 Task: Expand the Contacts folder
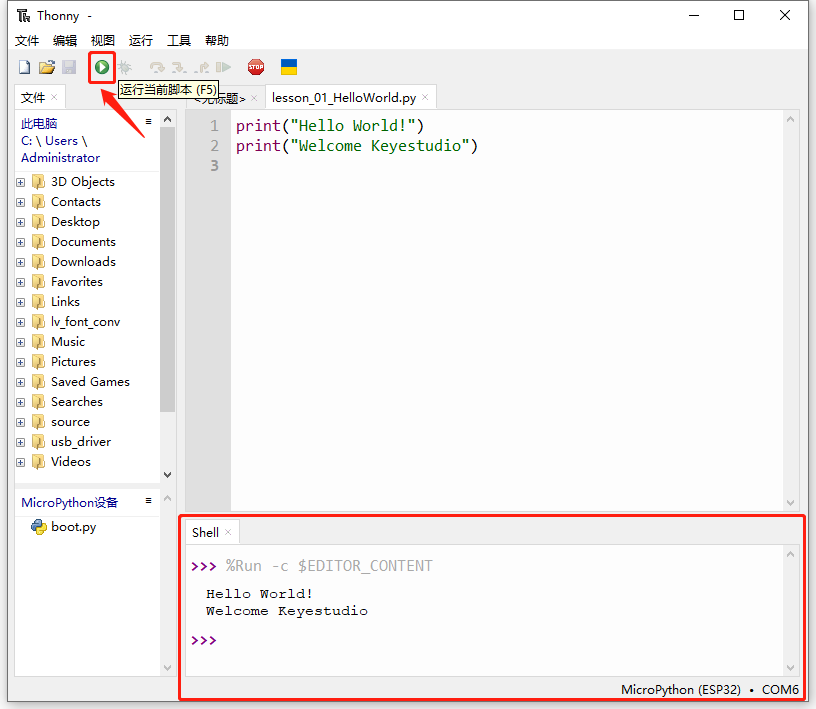[20, 202]
